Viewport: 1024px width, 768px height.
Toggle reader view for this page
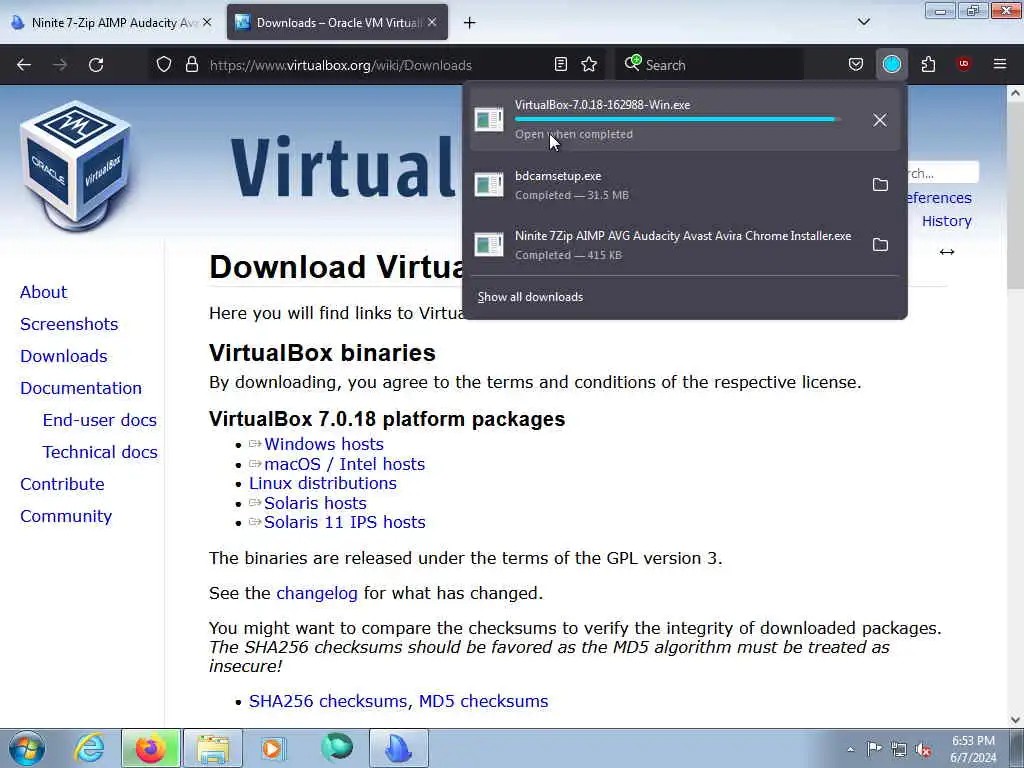(560, 65)
